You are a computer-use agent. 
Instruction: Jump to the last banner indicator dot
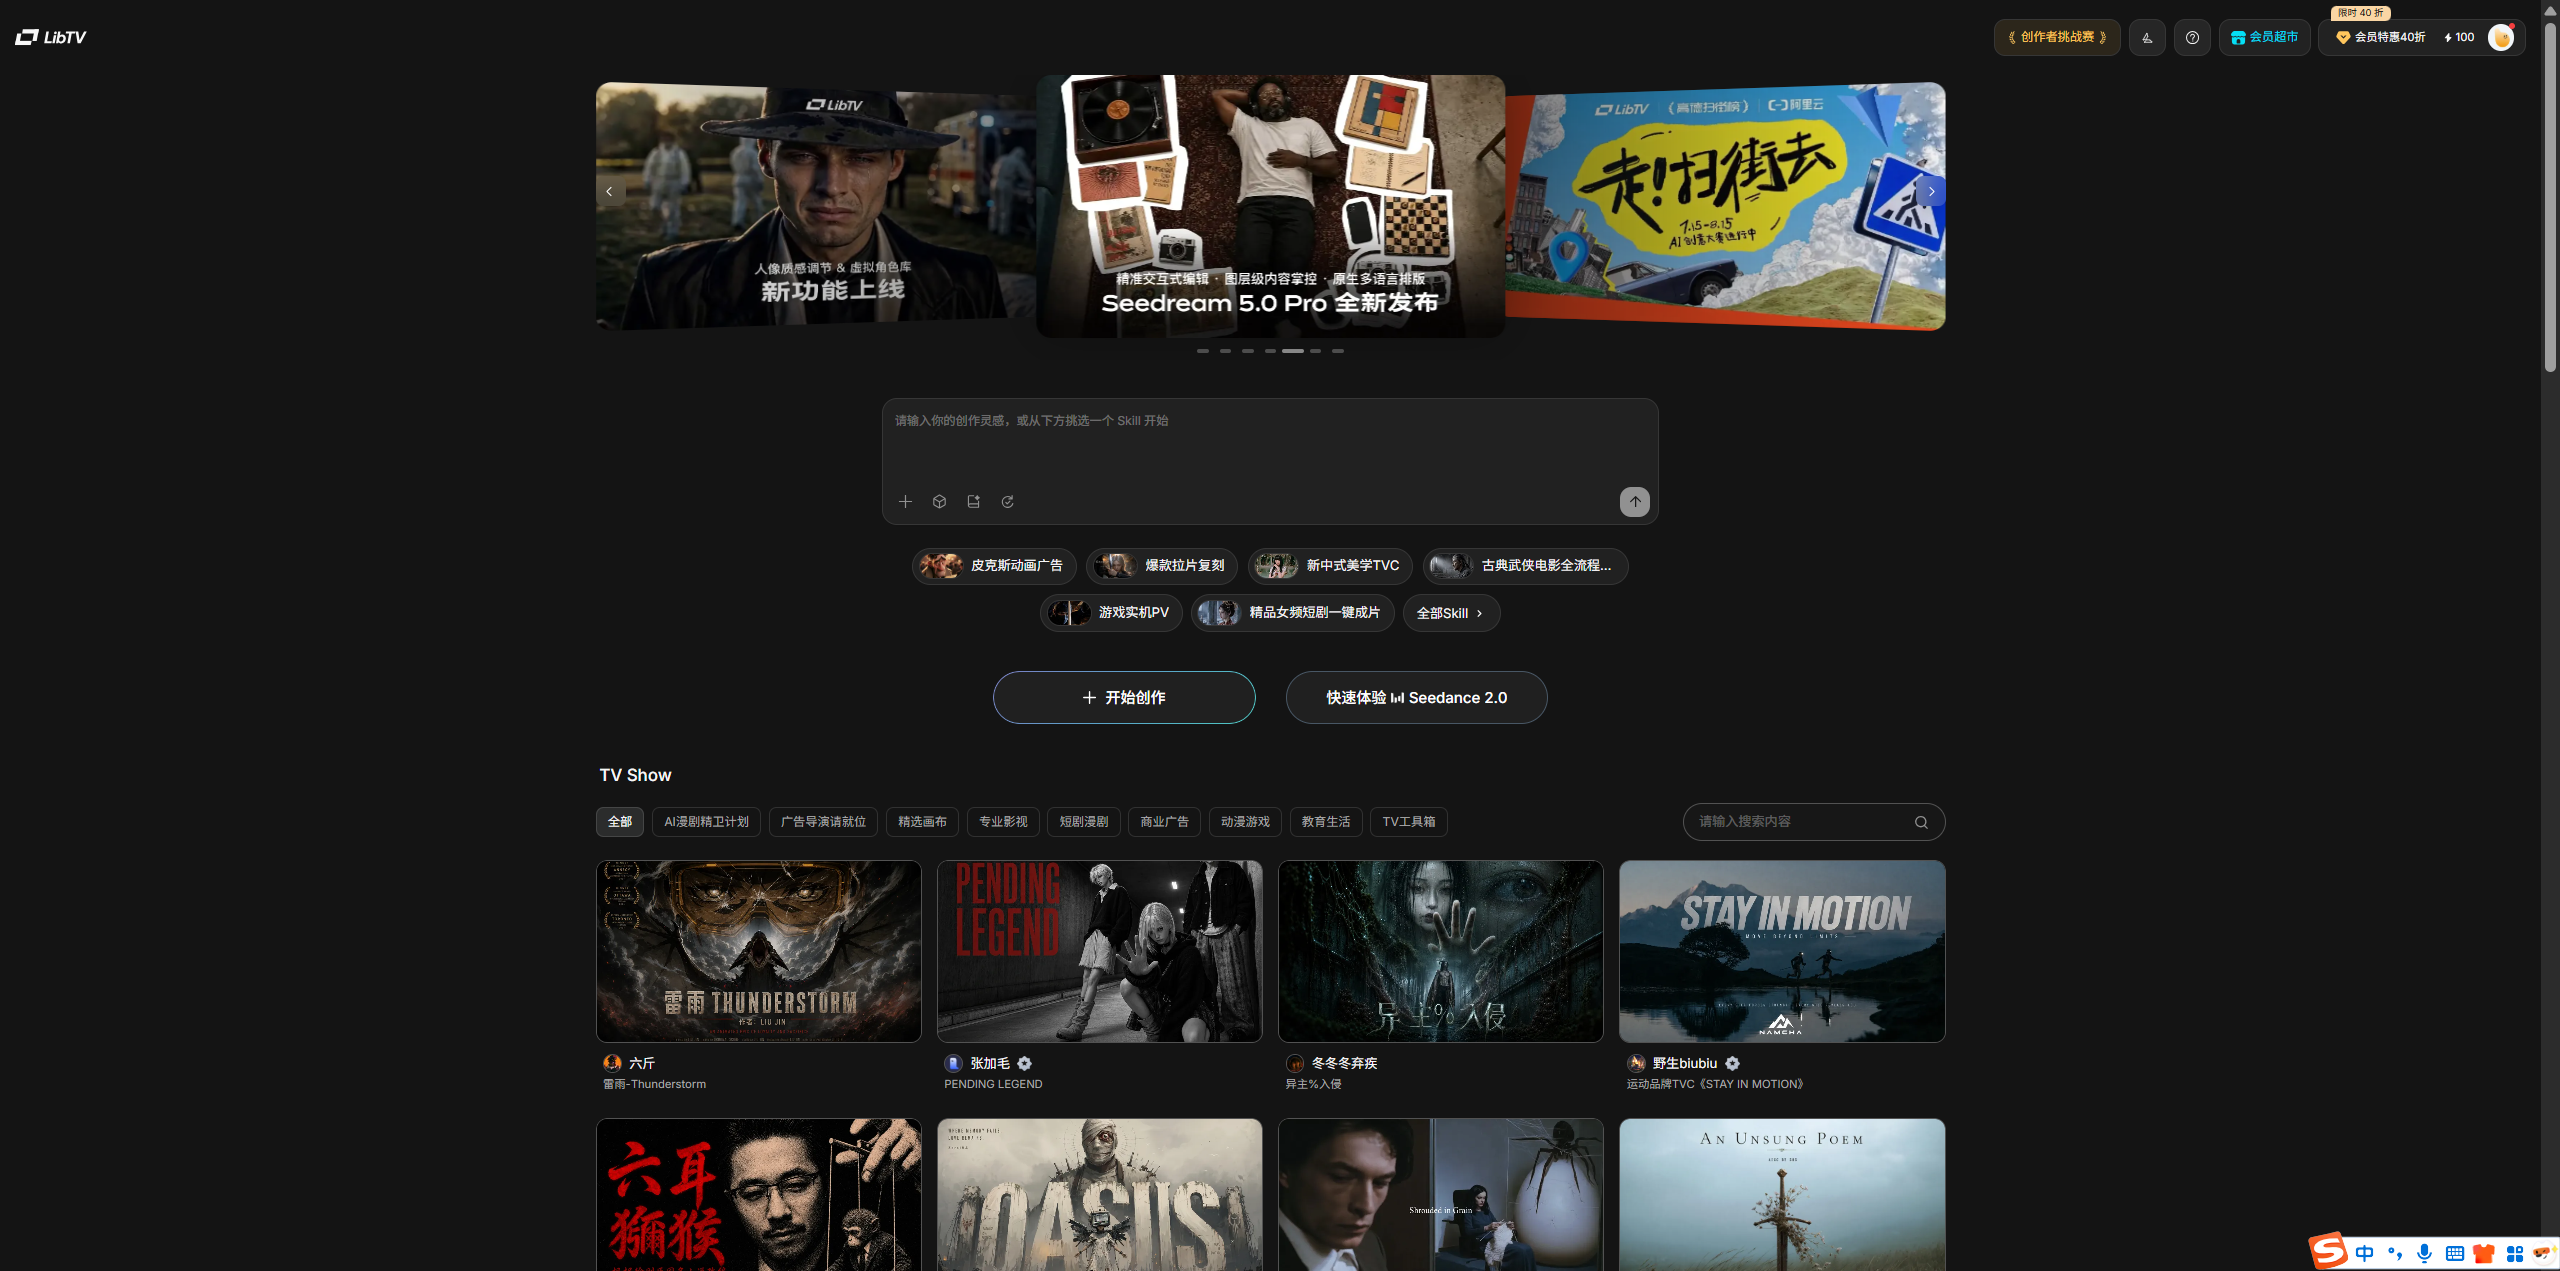coord(1338,351)
